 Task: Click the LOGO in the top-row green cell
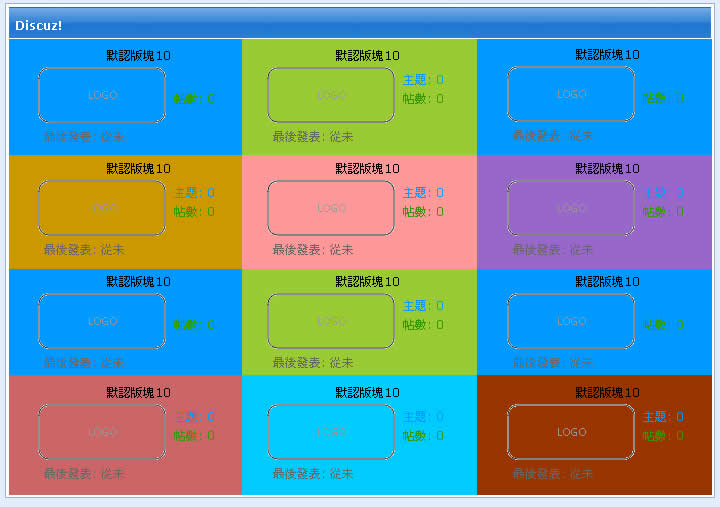click(331, 95)
